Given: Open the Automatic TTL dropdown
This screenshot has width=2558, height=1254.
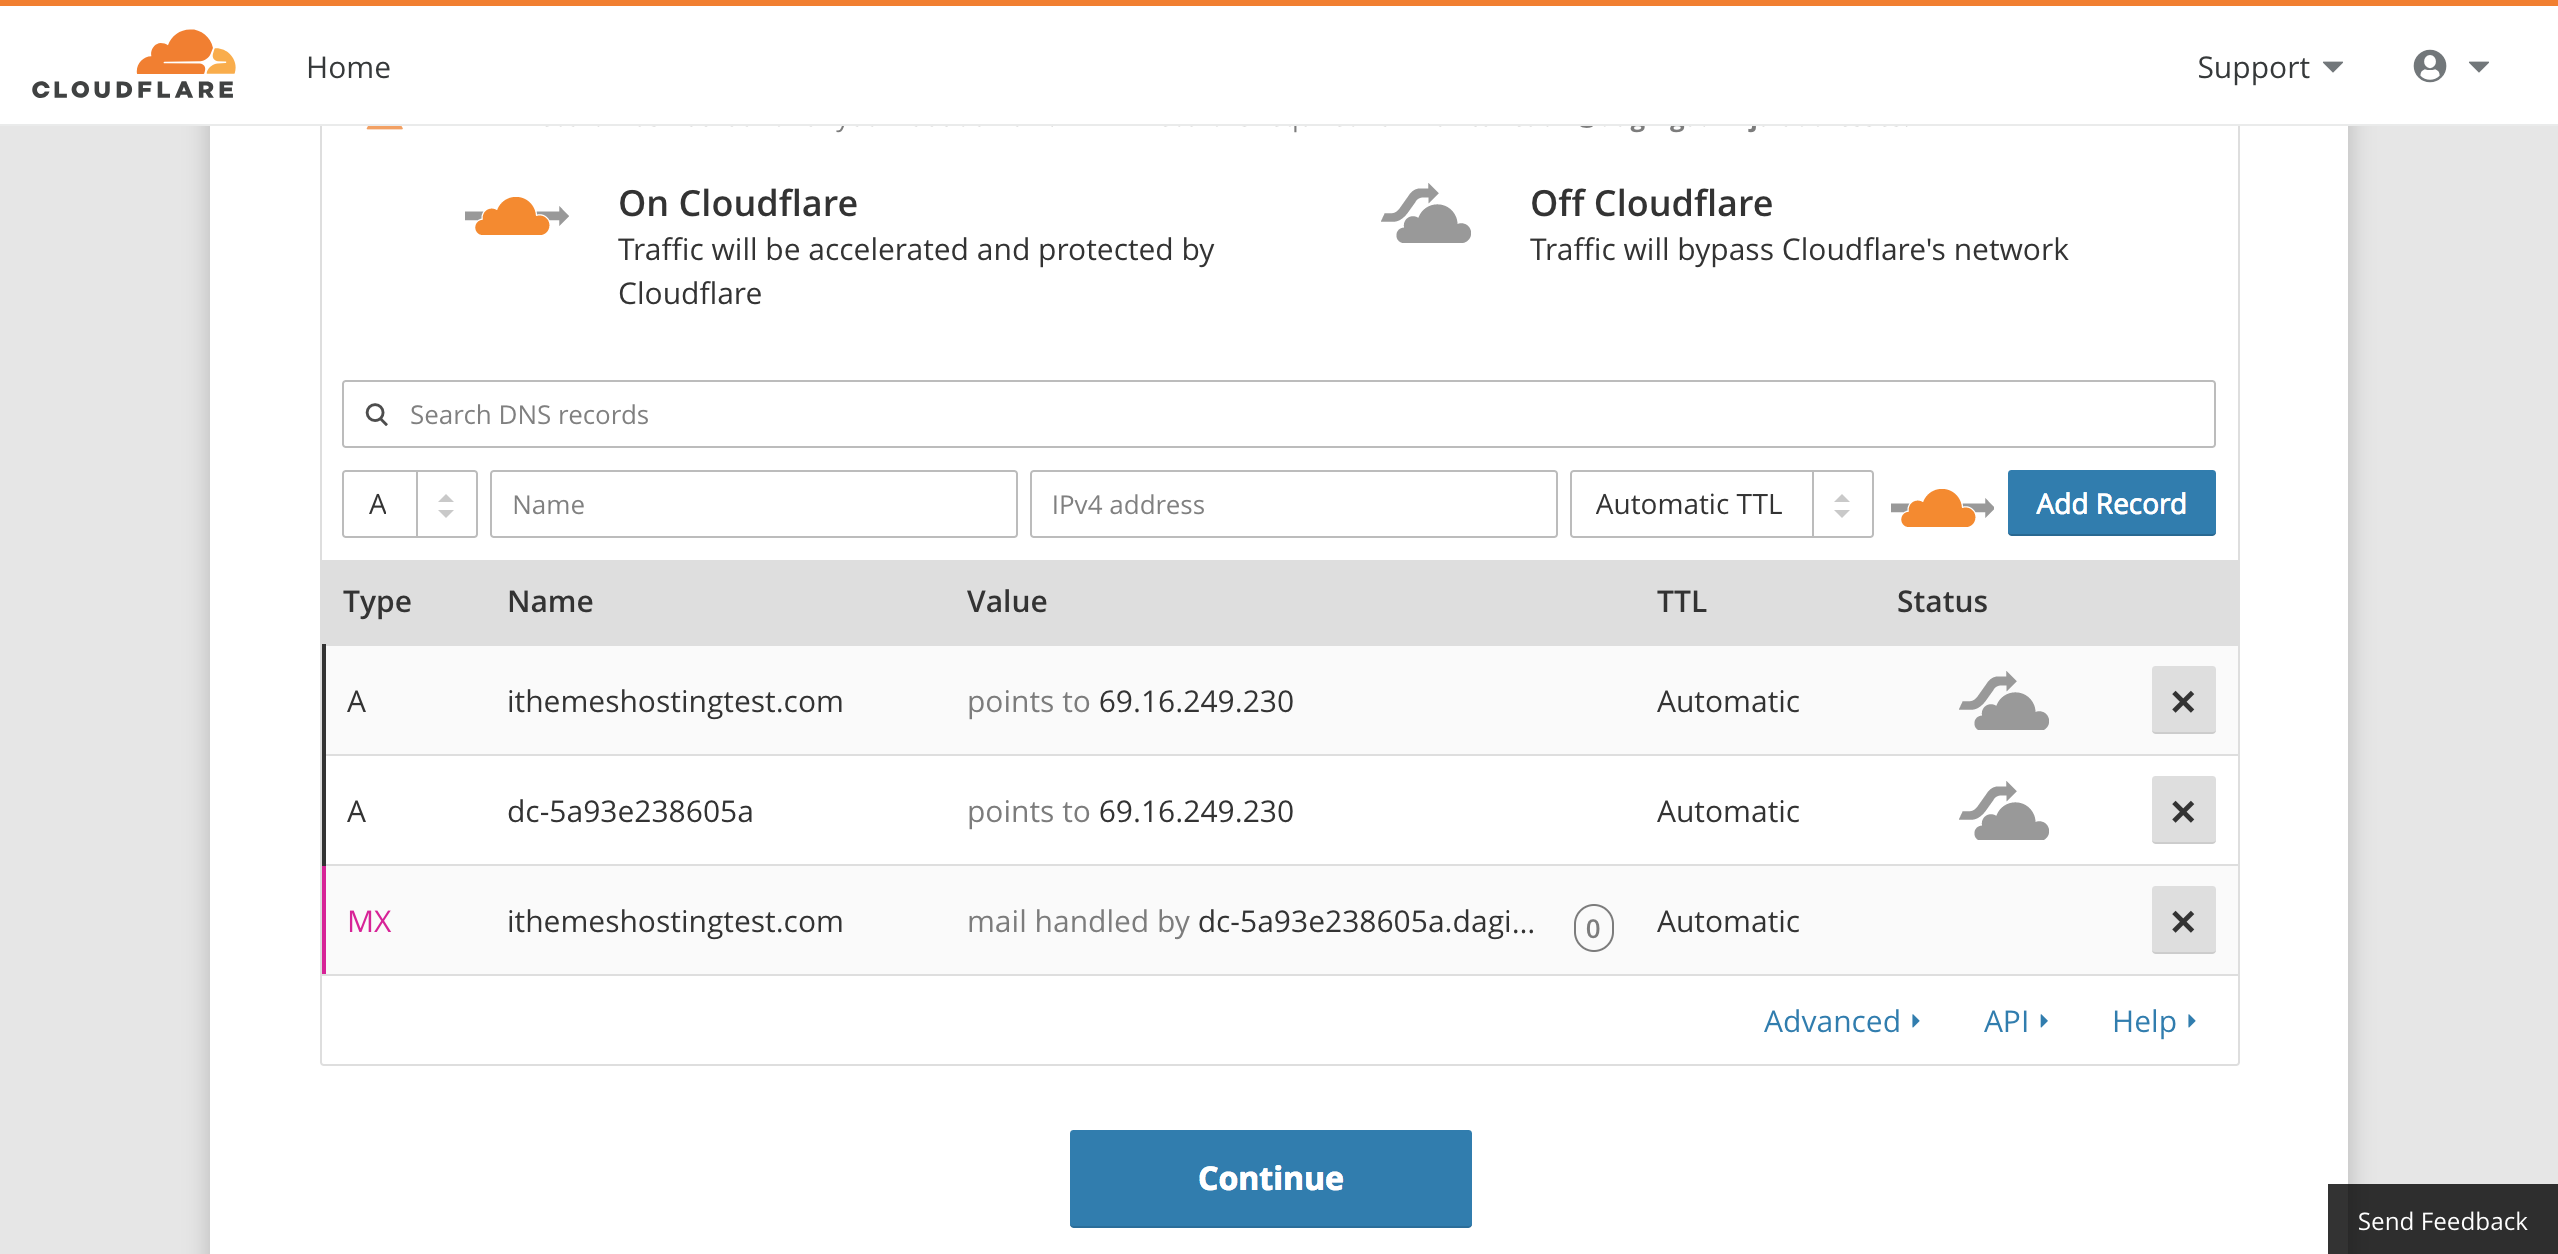Looking at the screenshot, I should point(1721,504).
